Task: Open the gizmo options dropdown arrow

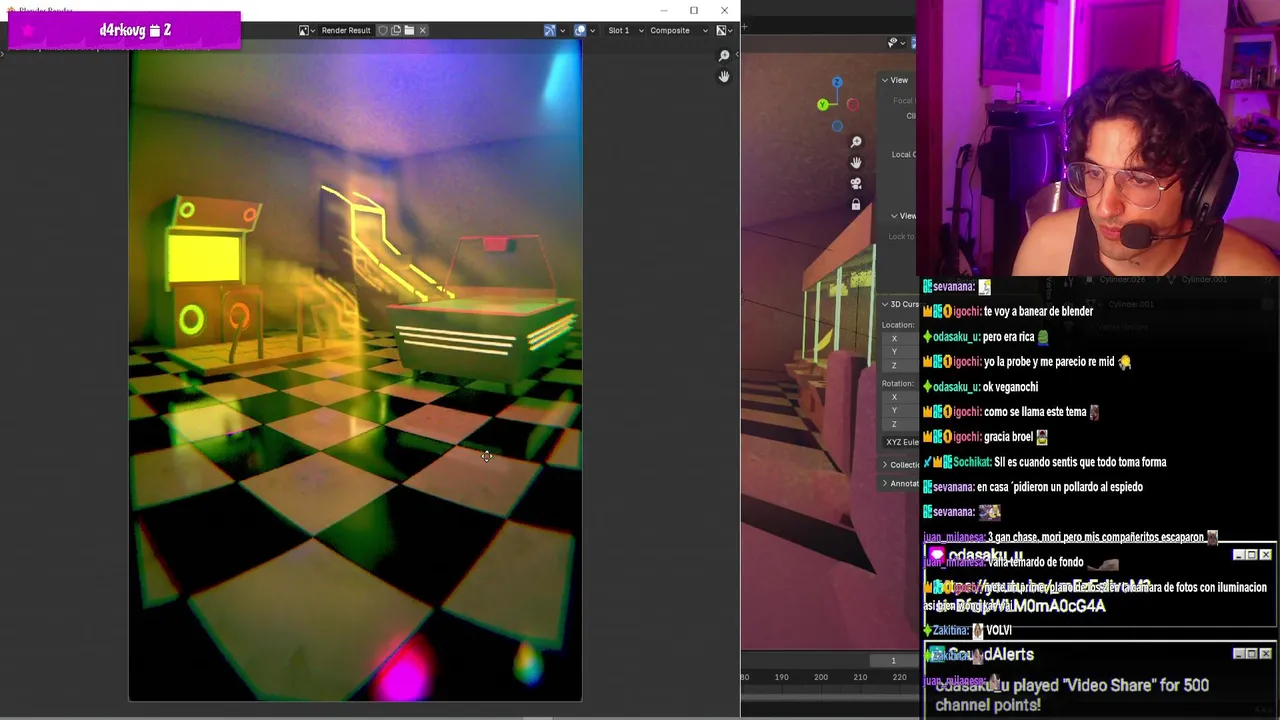Action: pyautogui.click(x=562, y=30)
